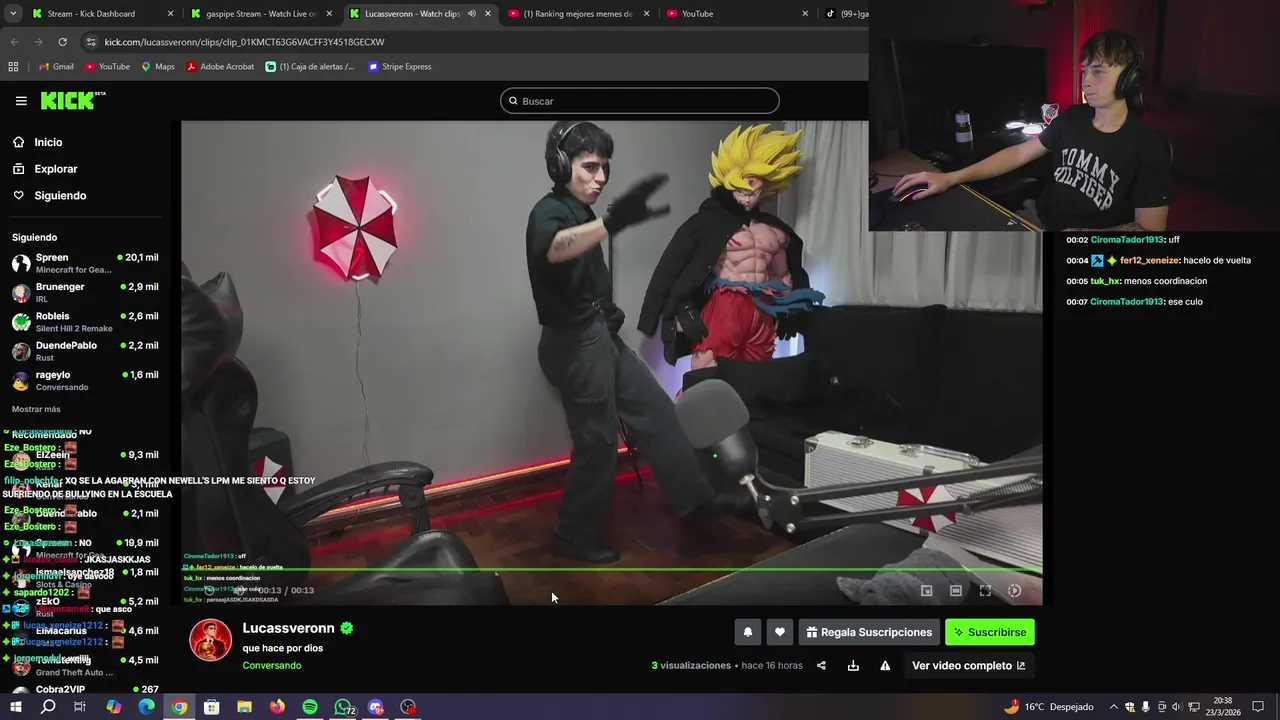Open Spreen channel in sidebar
The height and width of the screenshot is (720, 1280).
pos(85,263)
